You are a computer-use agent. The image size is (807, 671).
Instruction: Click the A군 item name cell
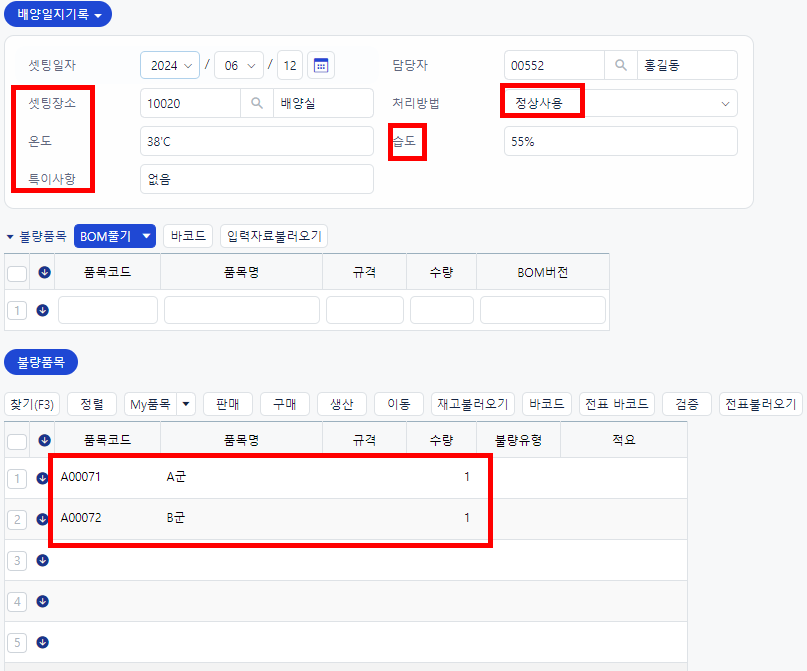[x=241, y=477]
